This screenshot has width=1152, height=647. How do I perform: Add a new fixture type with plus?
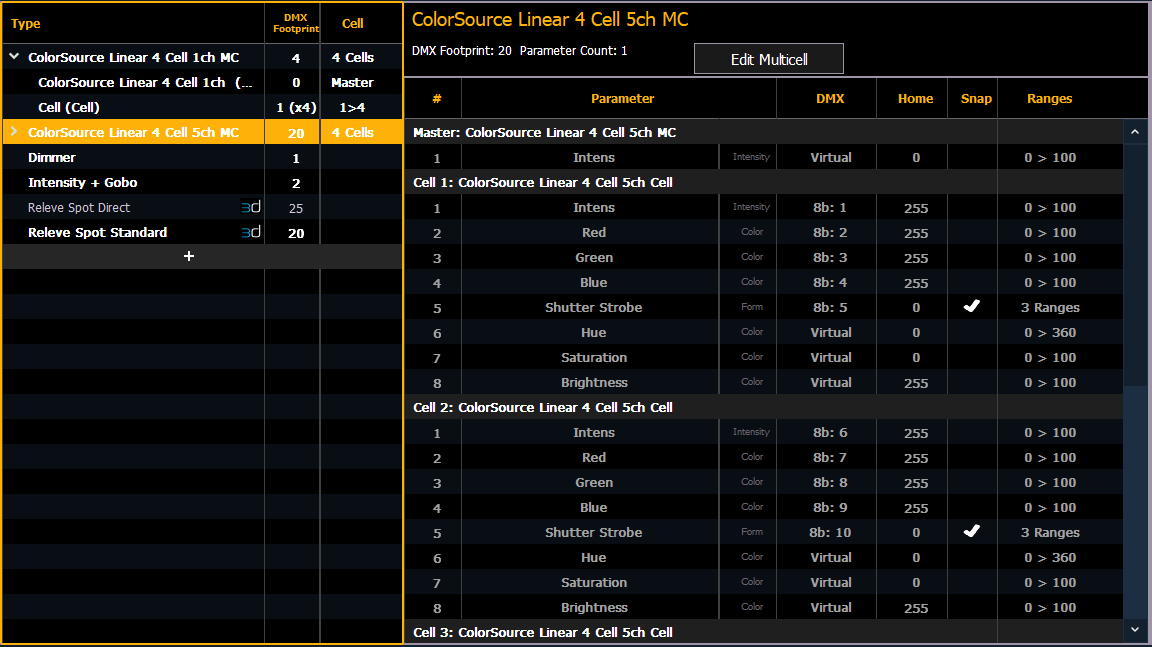click(x=189, y=256)
